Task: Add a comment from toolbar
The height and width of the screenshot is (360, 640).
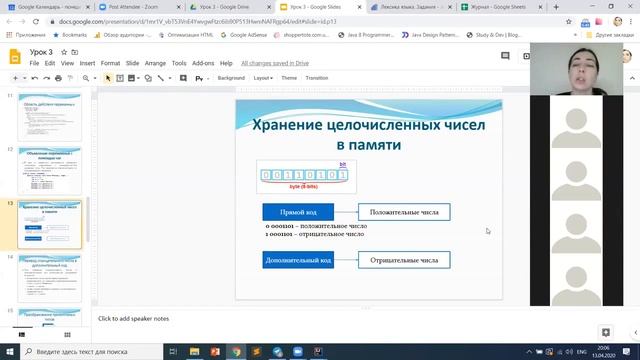Action: [183, 78]
